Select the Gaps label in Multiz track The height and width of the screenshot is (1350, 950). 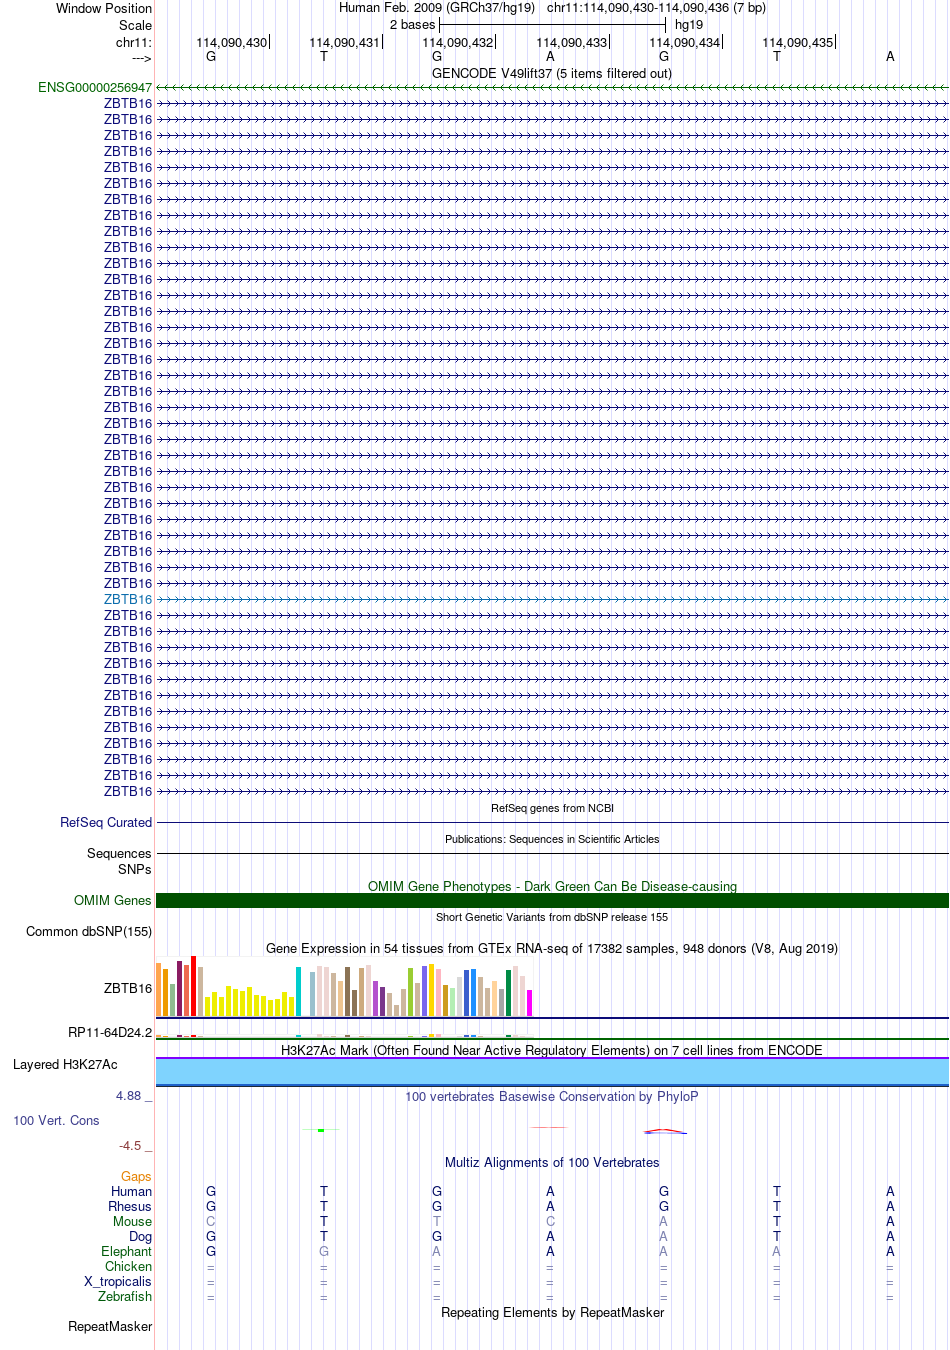(137, 1177)
